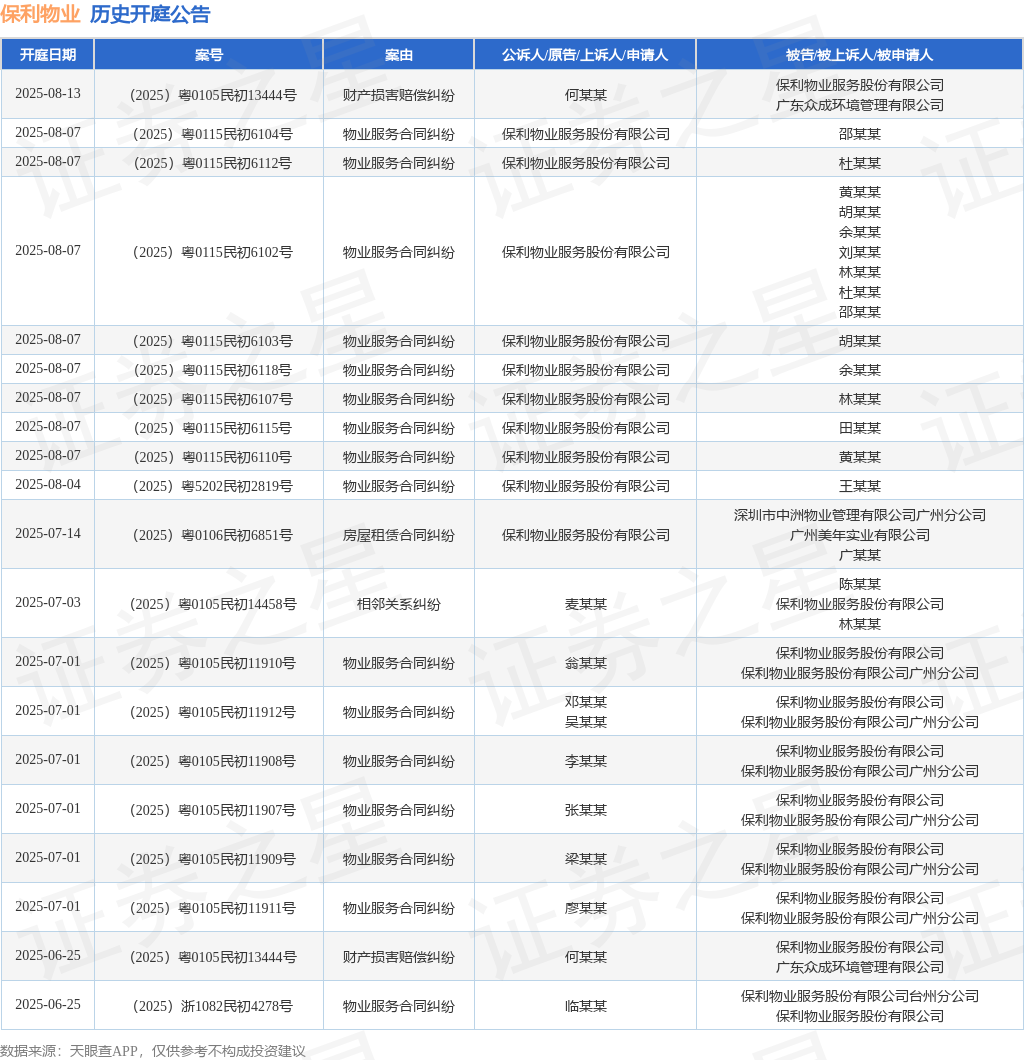
Task: Click the date 2025-08-04 cell
Action: (48, 484)
